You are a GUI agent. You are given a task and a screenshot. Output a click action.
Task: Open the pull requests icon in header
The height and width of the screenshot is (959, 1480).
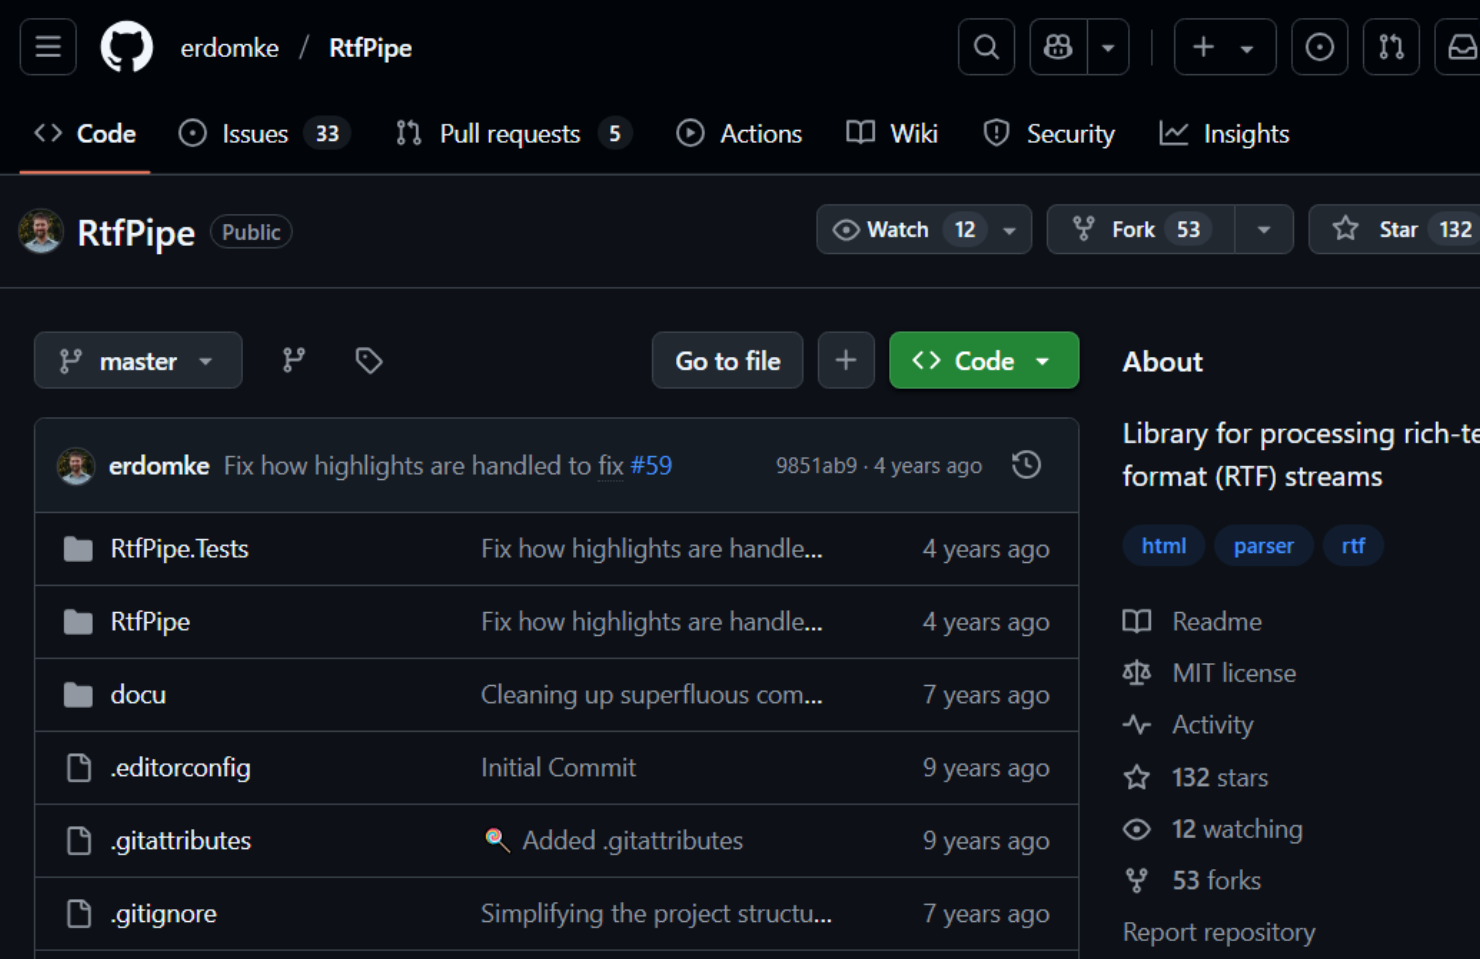(x=1391, y=47)
